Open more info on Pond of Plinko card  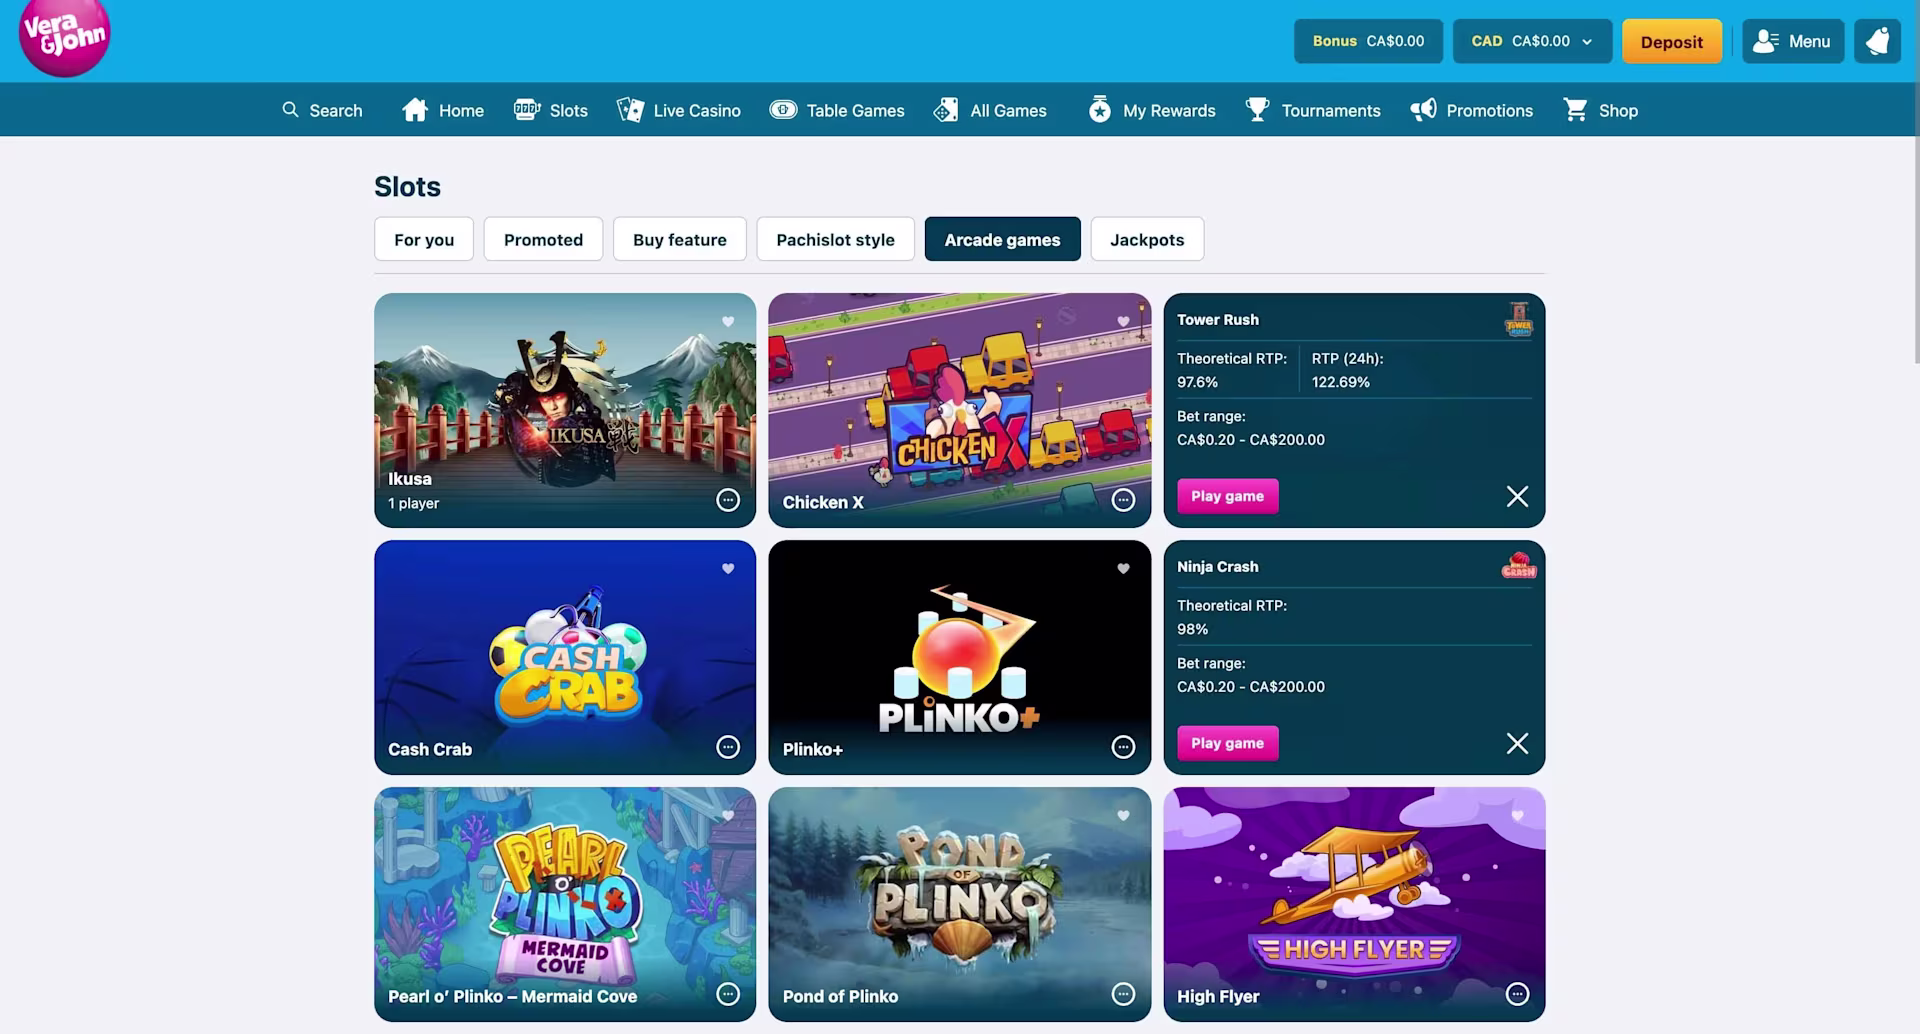tap(1123, 994)
